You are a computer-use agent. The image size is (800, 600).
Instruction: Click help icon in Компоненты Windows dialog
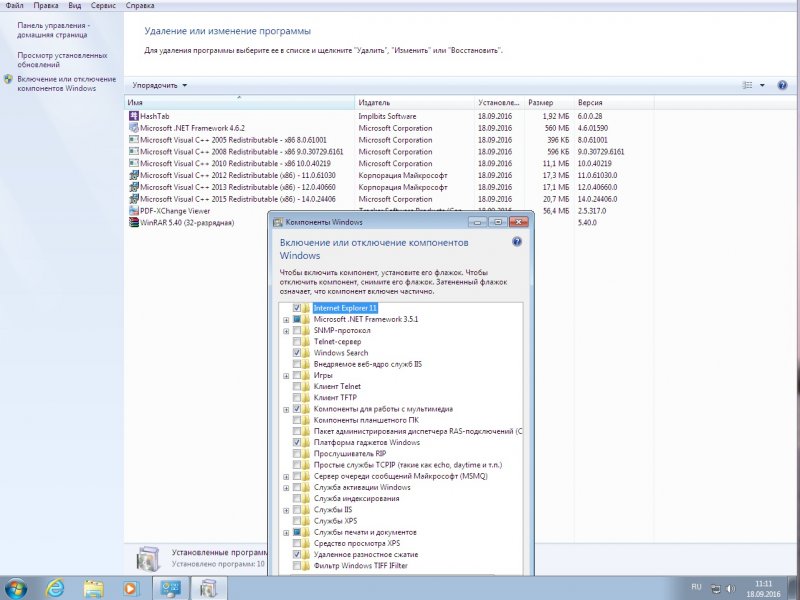(516, 242)
